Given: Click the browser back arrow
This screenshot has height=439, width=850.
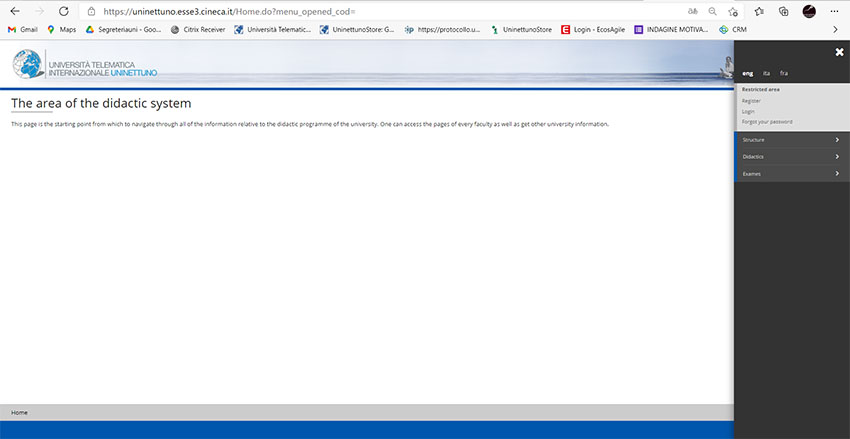Looking at the screenshot, I should pyautogui.click(x=15, y=11).
